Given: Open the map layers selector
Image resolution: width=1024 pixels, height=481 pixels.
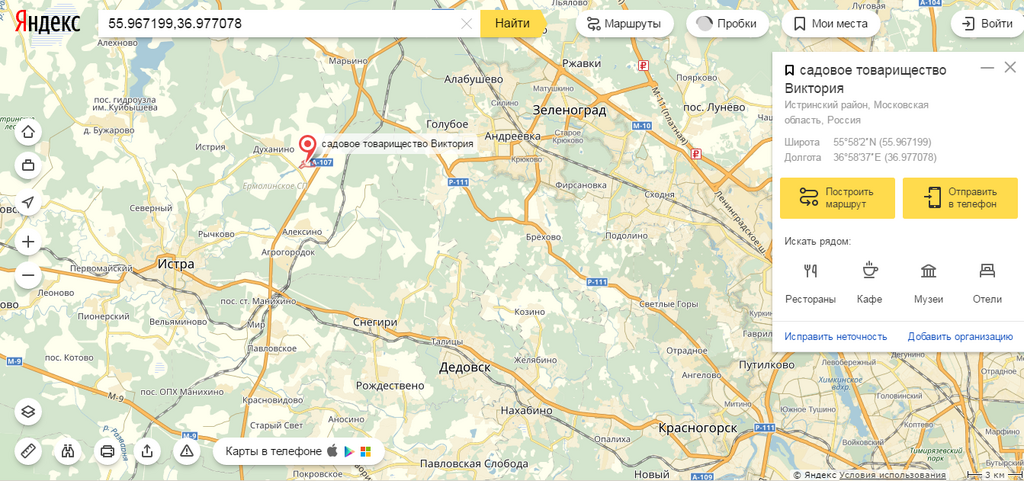Looking at the screenshot, I should pyautogui.click(x=28, y=412).
